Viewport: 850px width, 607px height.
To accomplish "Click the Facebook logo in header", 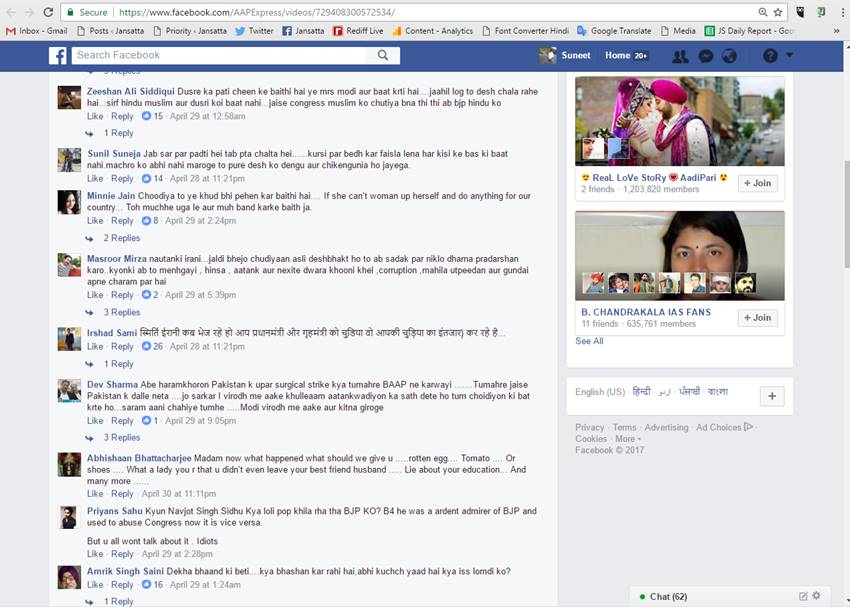I will pos(58,56).
